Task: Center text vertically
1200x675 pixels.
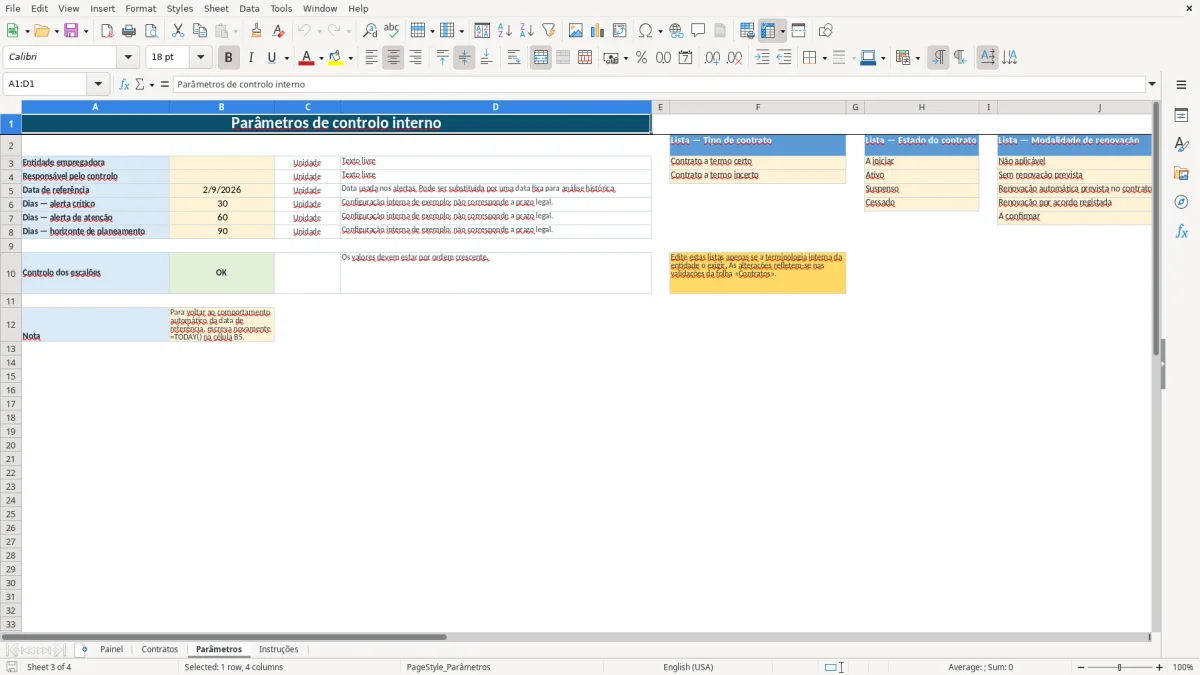Action: click(464, 58)
